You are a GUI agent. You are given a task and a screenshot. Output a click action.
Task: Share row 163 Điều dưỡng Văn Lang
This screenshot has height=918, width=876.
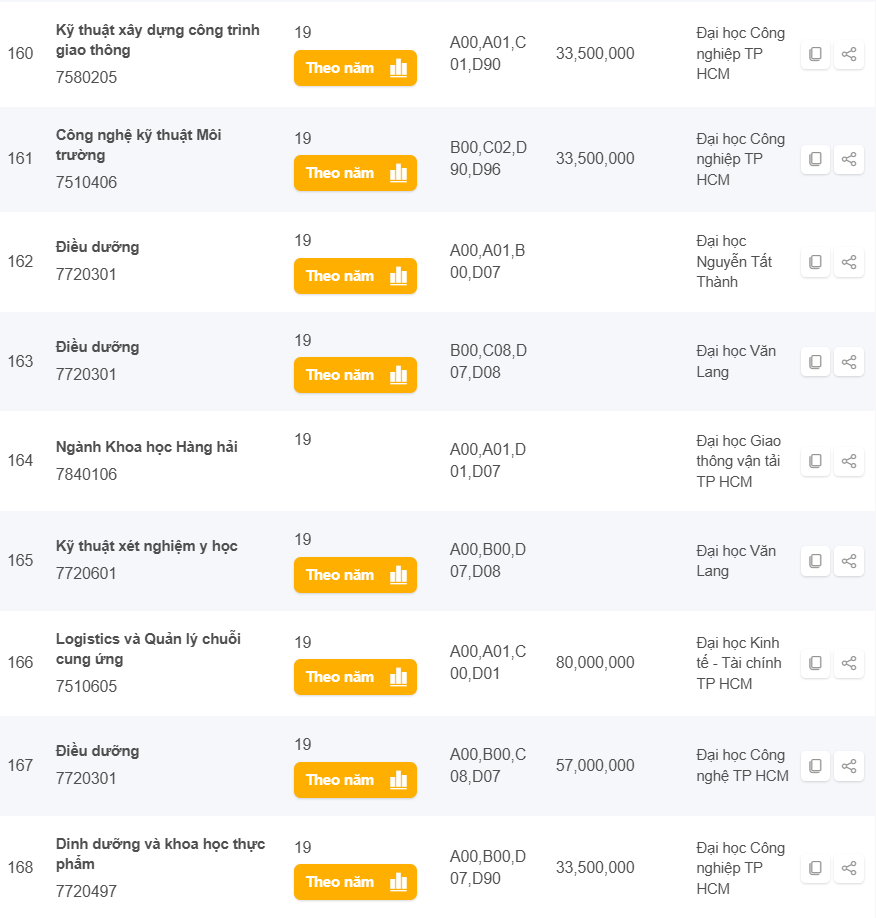tap(849, 361)
